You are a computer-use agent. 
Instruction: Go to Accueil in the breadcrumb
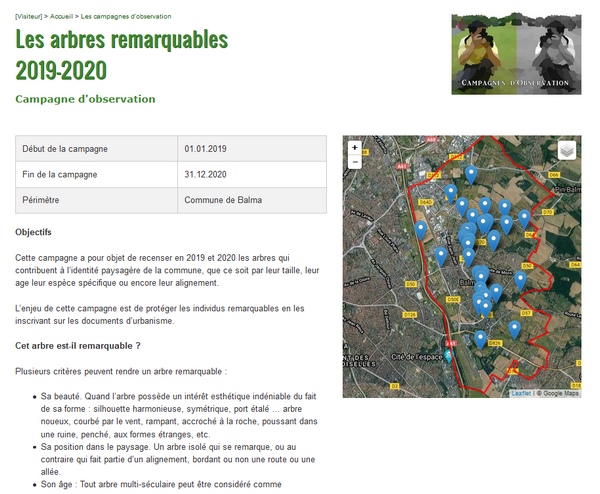61,16
